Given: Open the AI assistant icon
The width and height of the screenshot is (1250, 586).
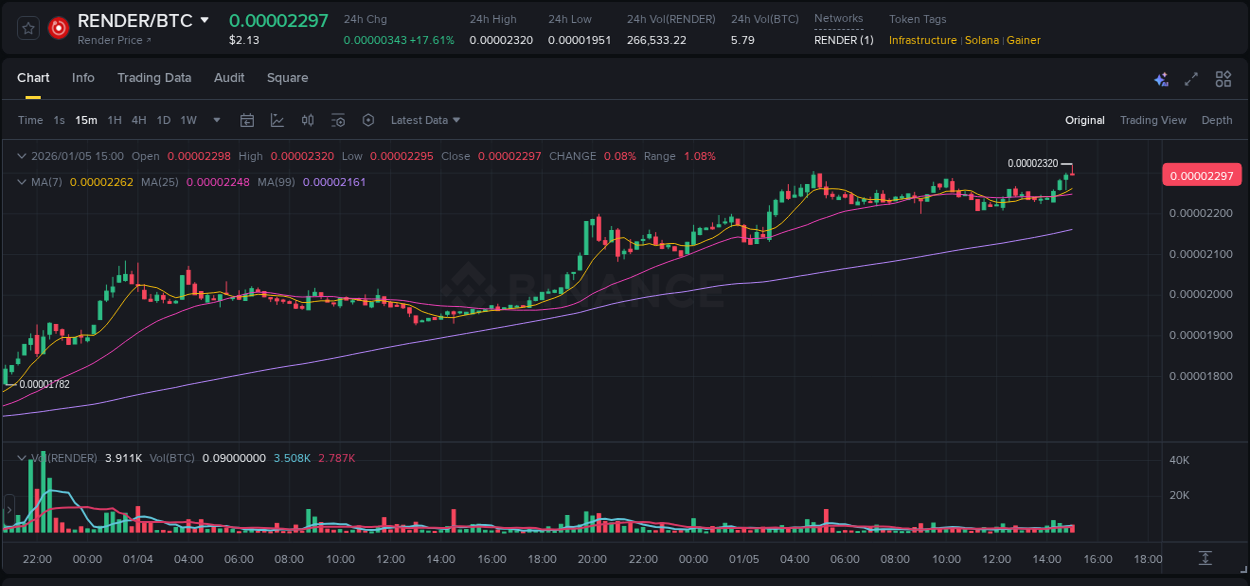Looking at the screenshot, I should click(x=1160, y=78).
